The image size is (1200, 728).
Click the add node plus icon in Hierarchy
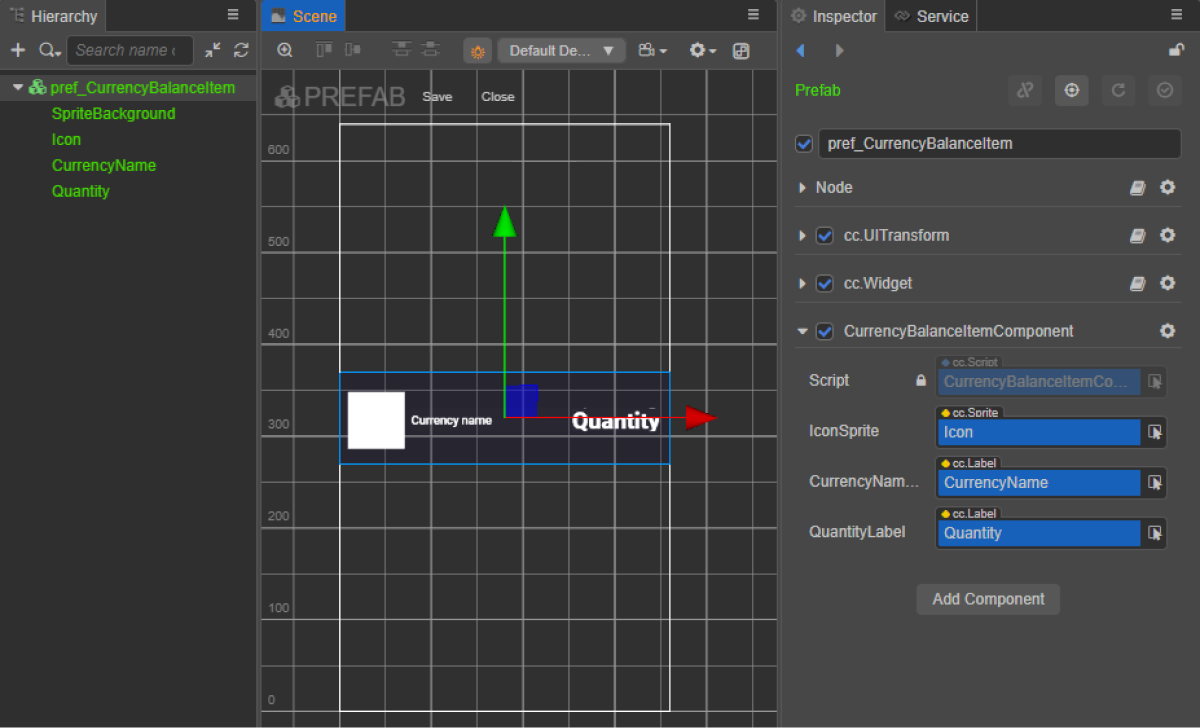[17, 50]
